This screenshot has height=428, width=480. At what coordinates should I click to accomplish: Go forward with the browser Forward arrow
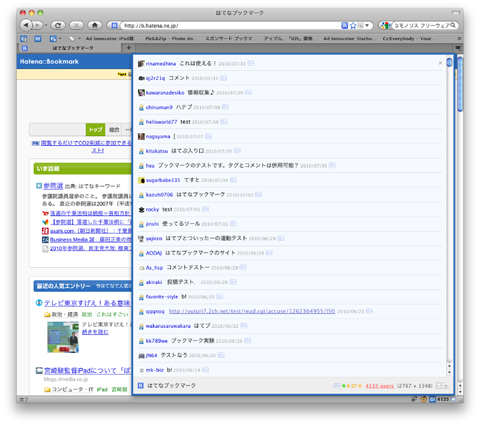(37, 25)
